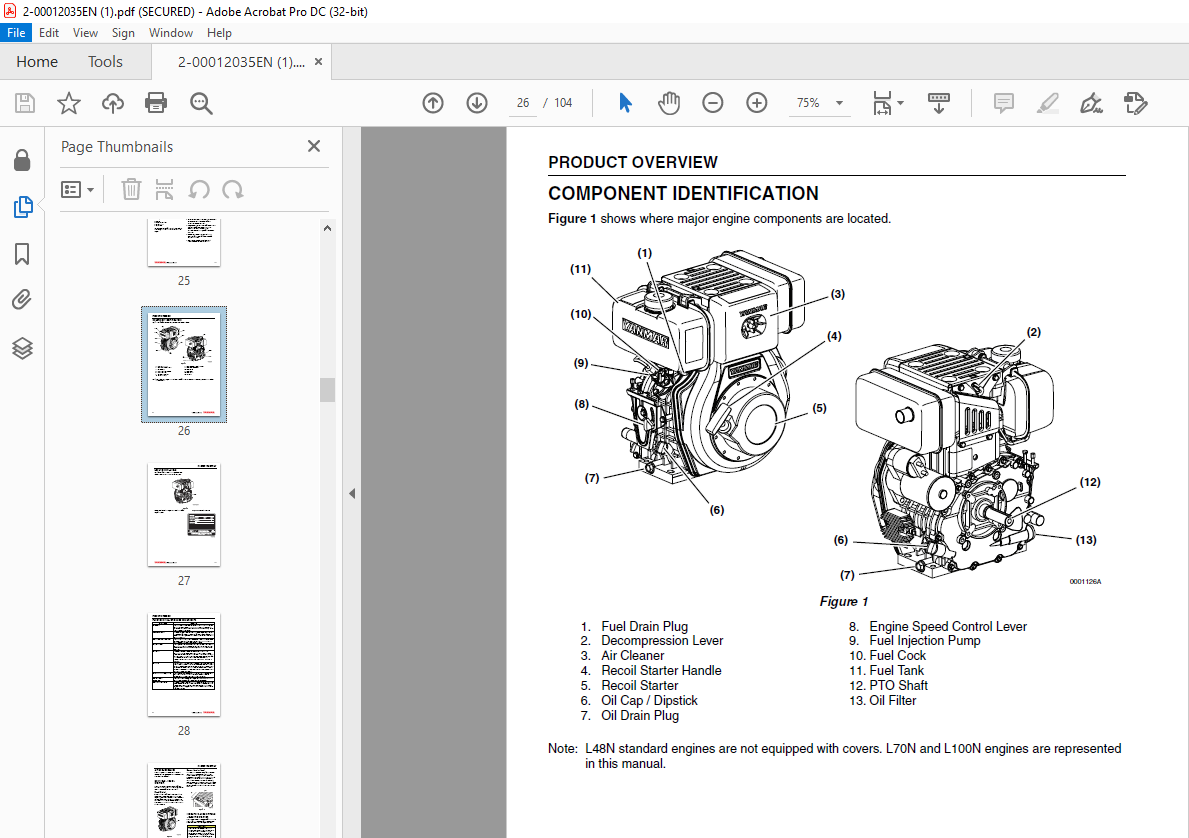Open the Sign document pen icon
1189x838 pixels.
[x=1091, y=103]
